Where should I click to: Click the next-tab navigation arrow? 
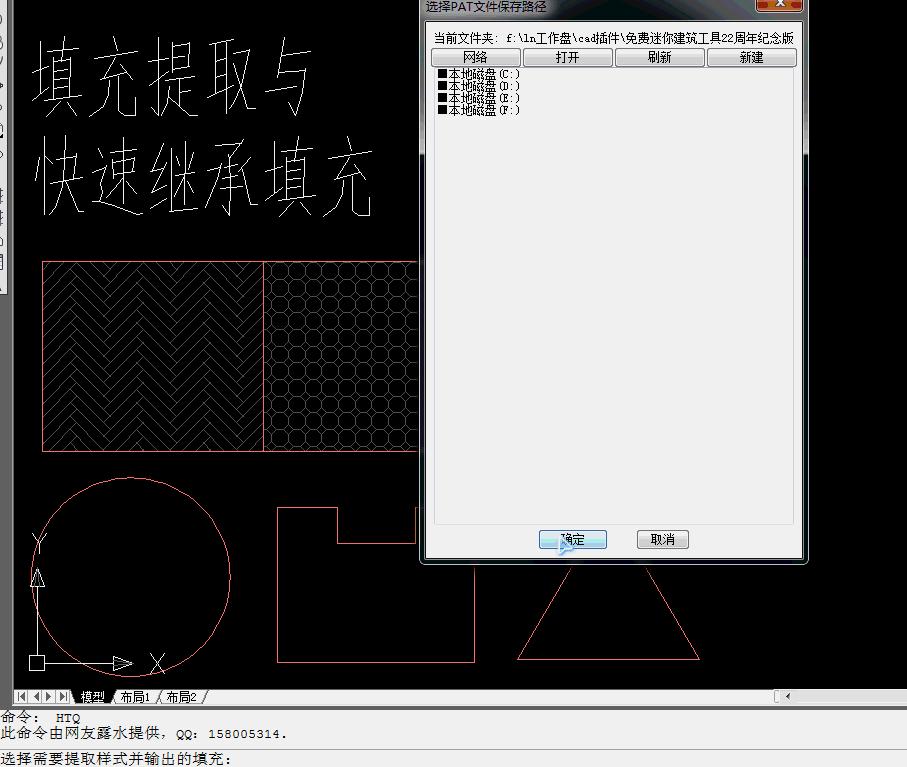tap(50, 696)
